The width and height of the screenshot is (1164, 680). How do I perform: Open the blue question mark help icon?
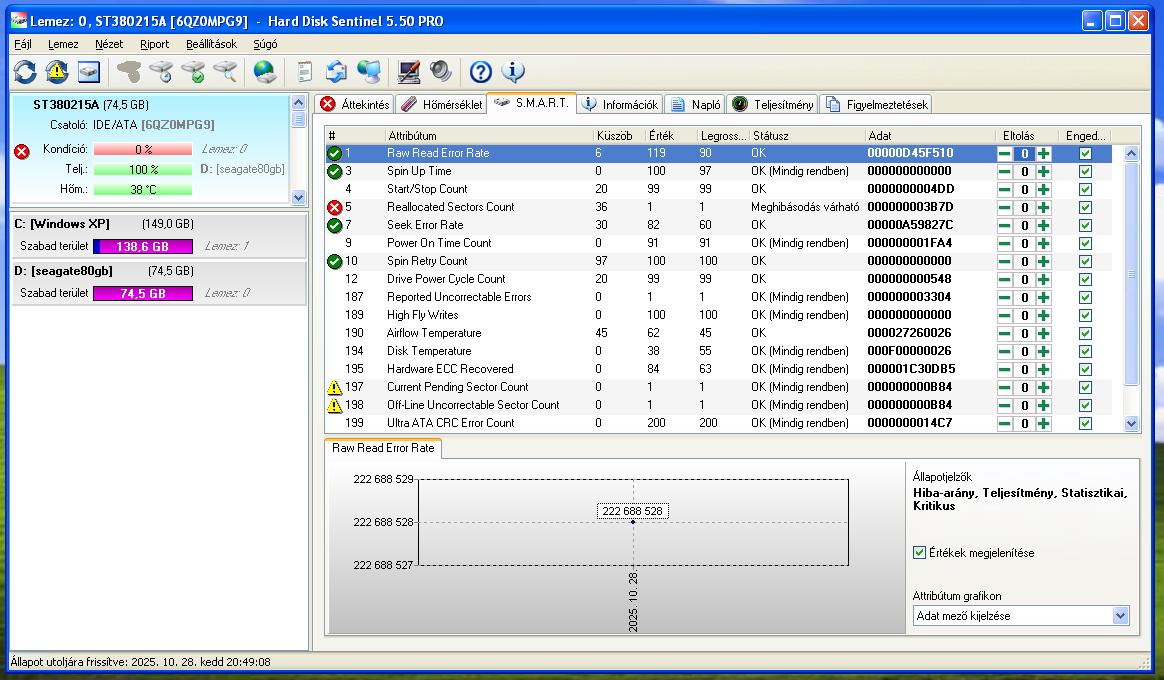[481, 72]
